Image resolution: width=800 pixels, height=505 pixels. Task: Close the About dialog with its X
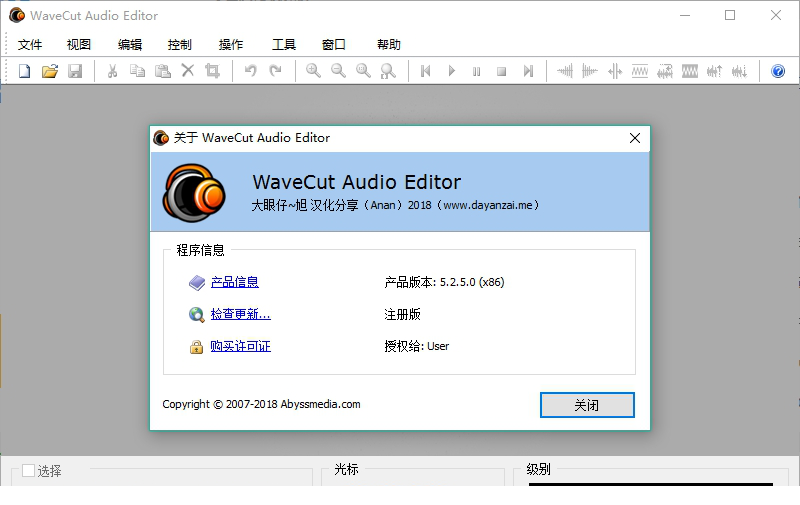(635, 138)
